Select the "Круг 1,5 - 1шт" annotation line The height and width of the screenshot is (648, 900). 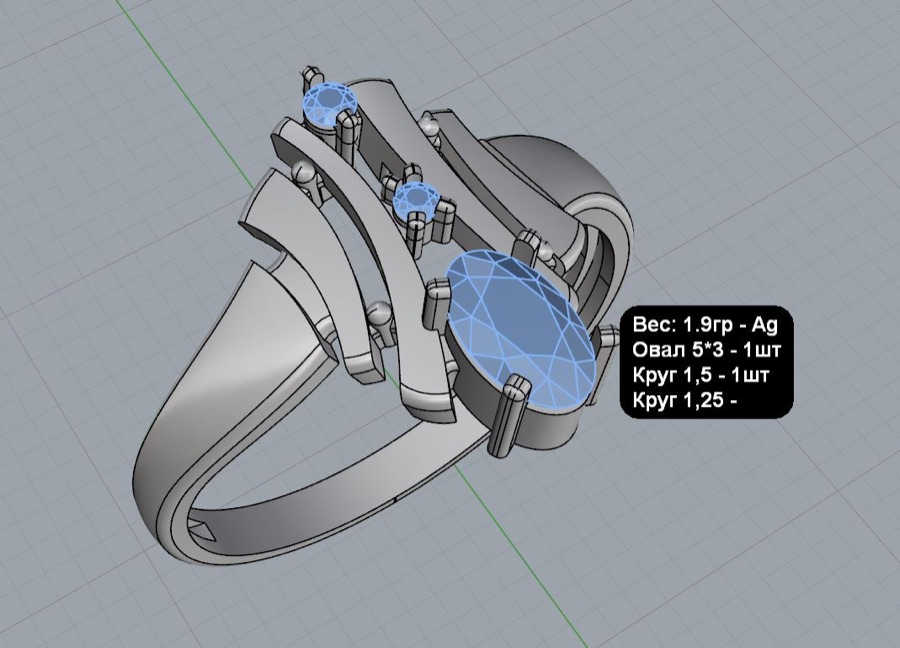[701, 375]
